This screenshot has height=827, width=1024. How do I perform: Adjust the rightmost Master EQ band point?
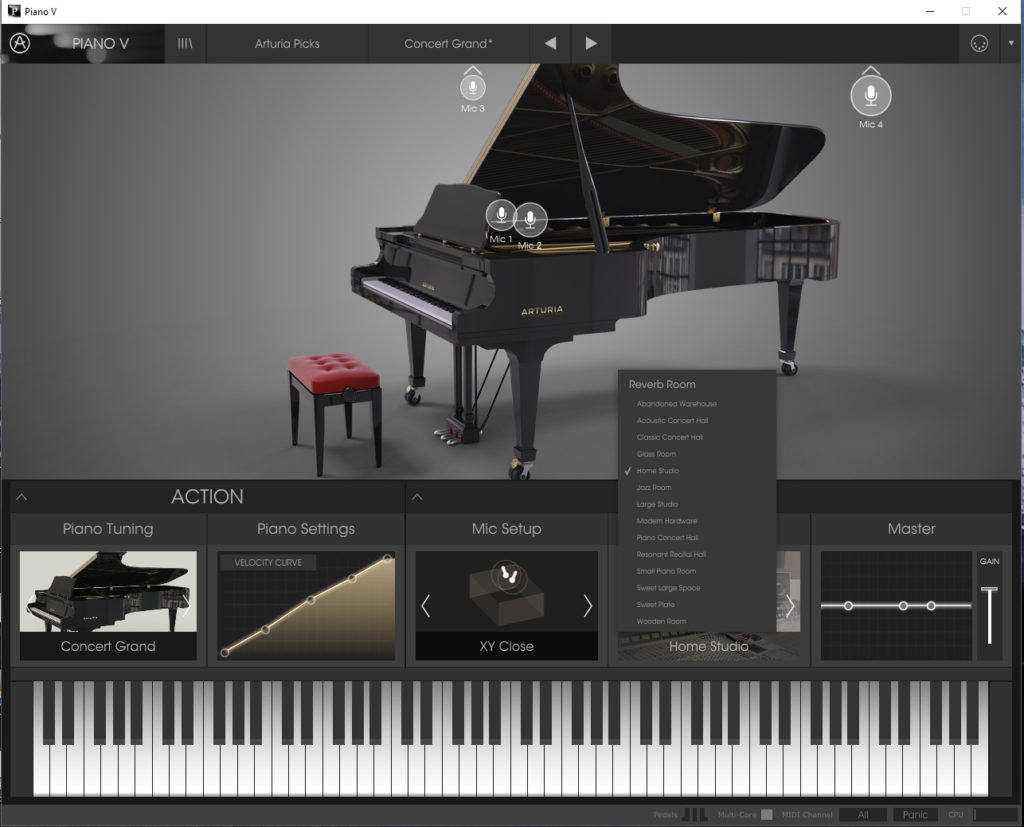coord(931,606)
